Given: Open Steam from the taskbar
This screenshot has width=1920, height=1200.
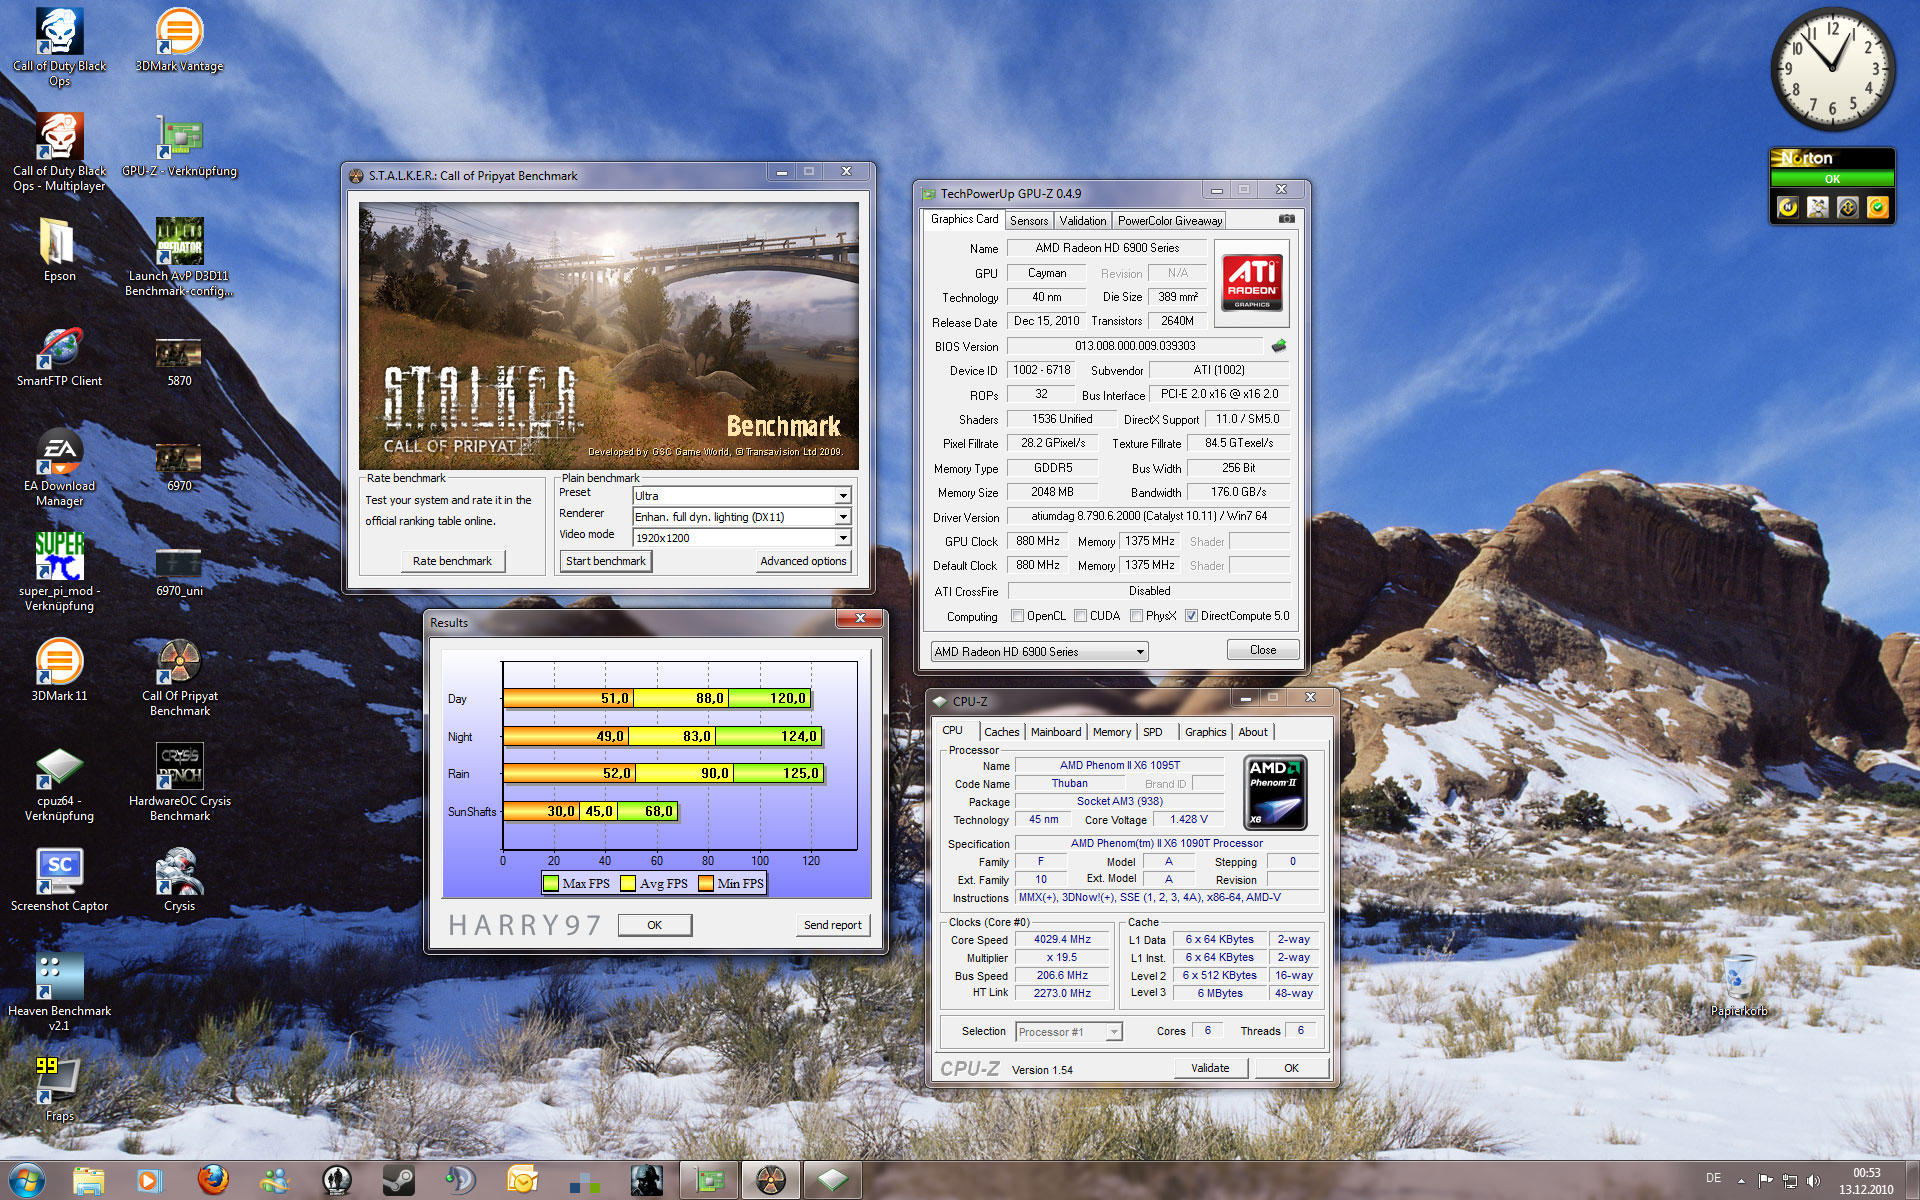Looking at the screenshot, I should pyautogui.click(x=398, y=1180).
